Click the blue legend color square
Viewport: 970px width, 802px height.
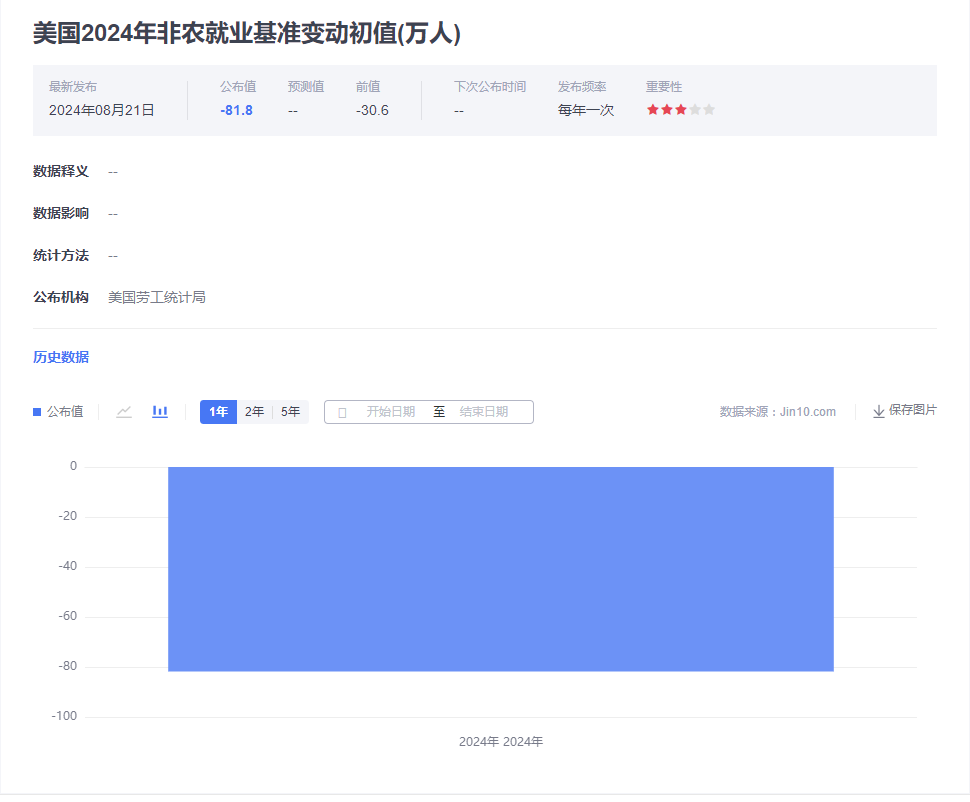[37, 412]
